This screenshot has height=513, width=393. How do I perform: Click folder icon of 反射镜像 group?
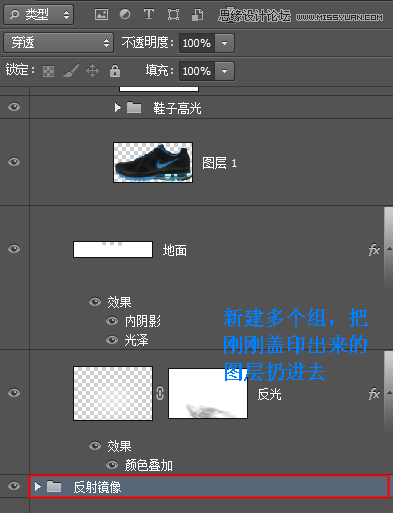[x=54, y=486]
